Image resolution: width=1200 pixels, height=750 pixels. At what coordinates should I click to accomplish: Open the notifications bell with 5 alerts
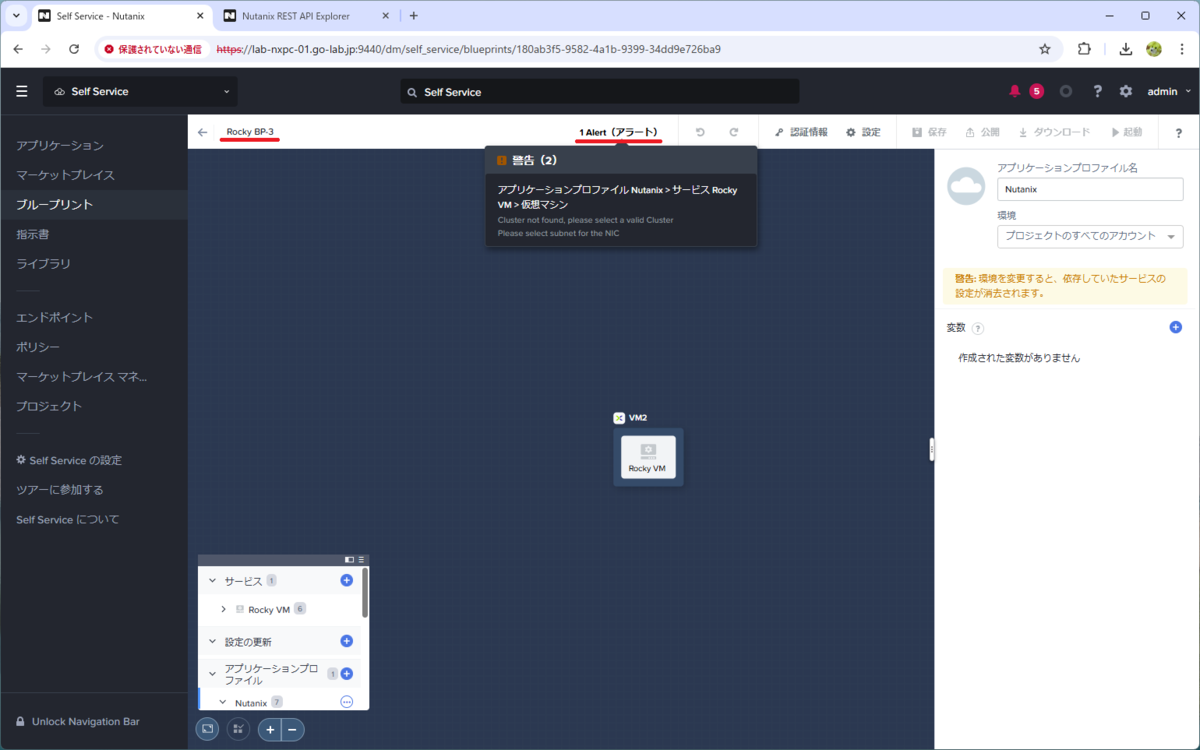(x=1015, y=91)
